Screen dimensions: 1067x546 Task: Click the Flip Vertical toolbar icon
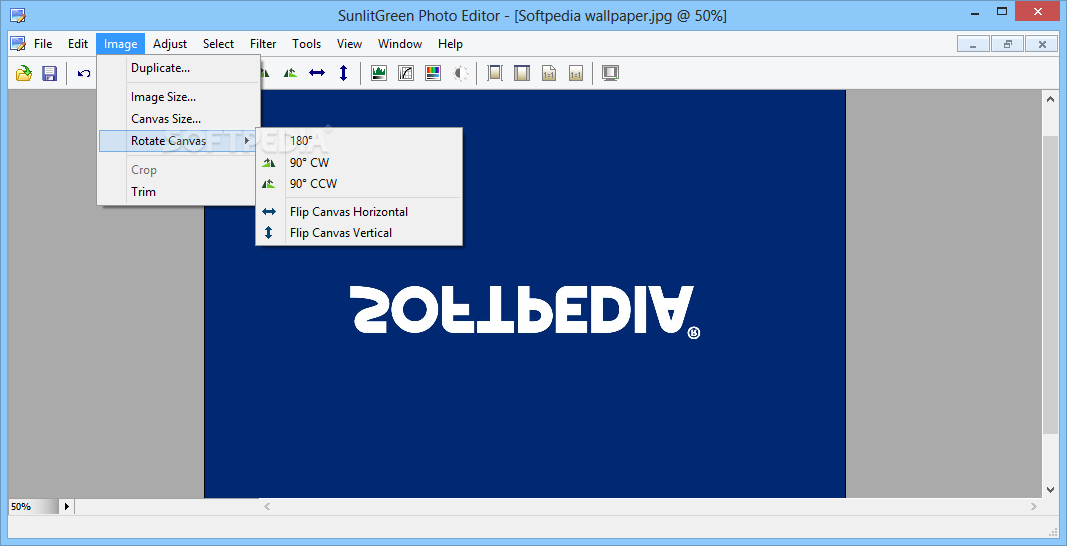344,73
